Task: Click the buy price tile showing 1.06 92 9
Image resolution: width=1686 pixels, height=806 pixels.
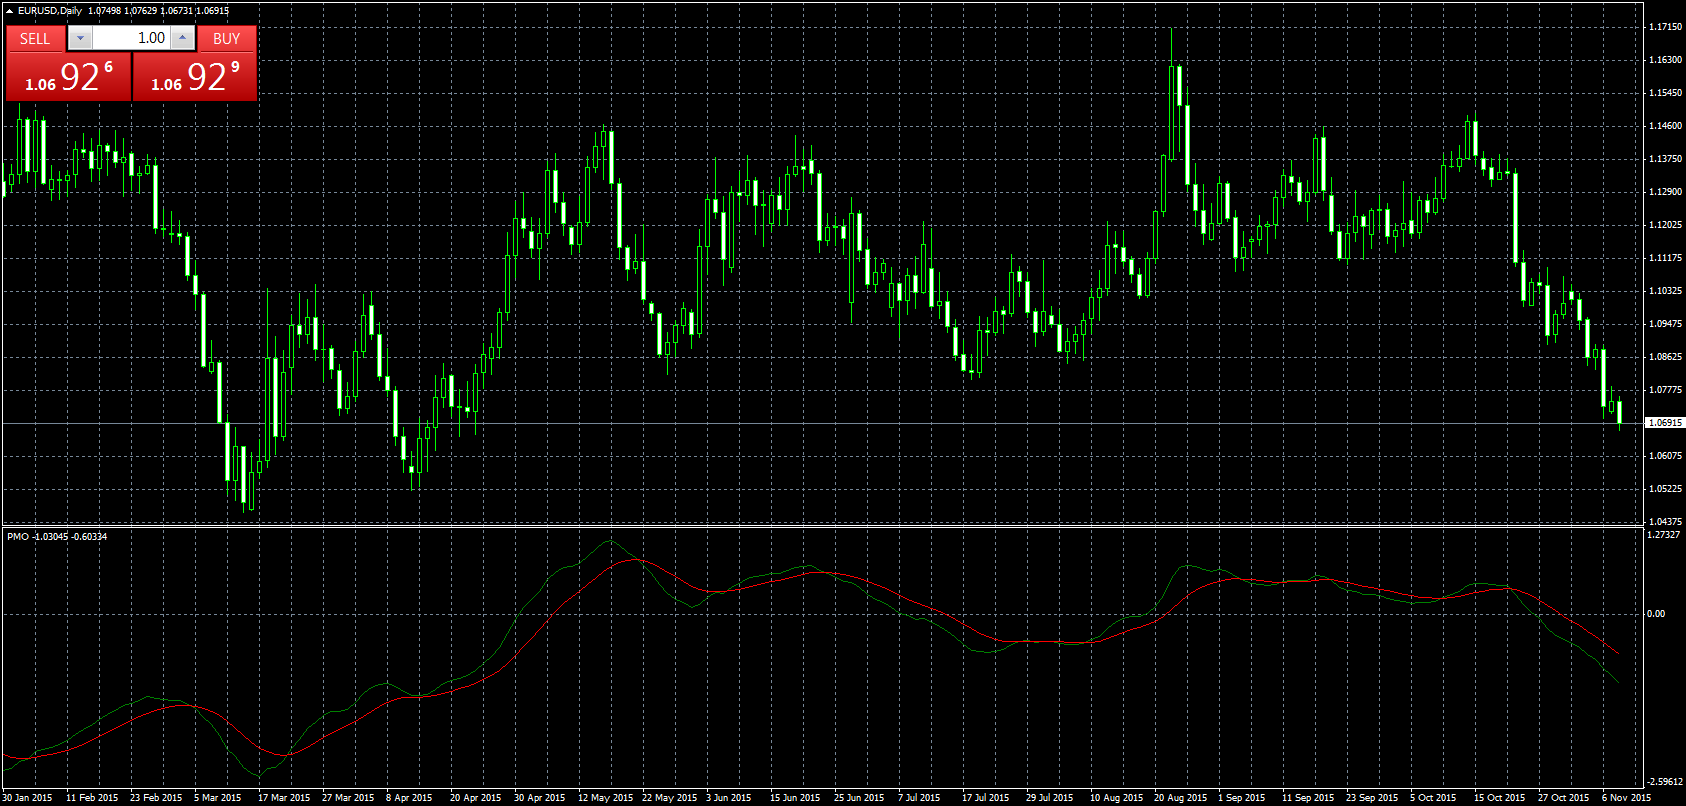Action: pos(195,77)
